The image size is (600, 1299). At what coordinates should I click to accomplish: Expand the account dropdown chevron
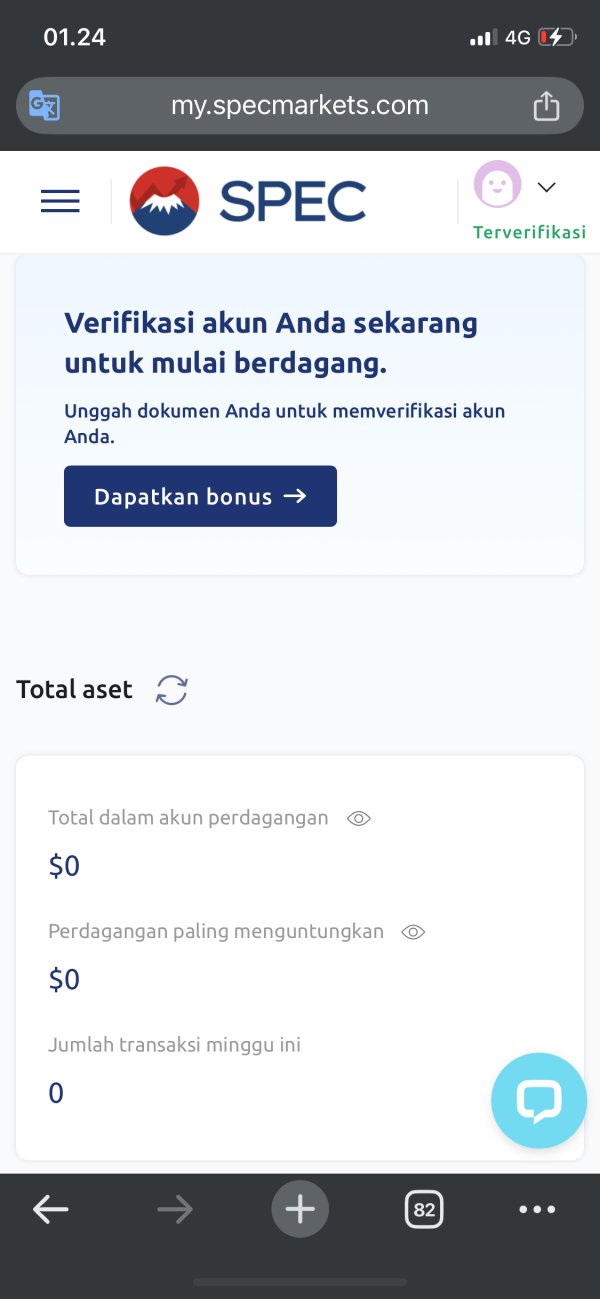coord(546,187)
